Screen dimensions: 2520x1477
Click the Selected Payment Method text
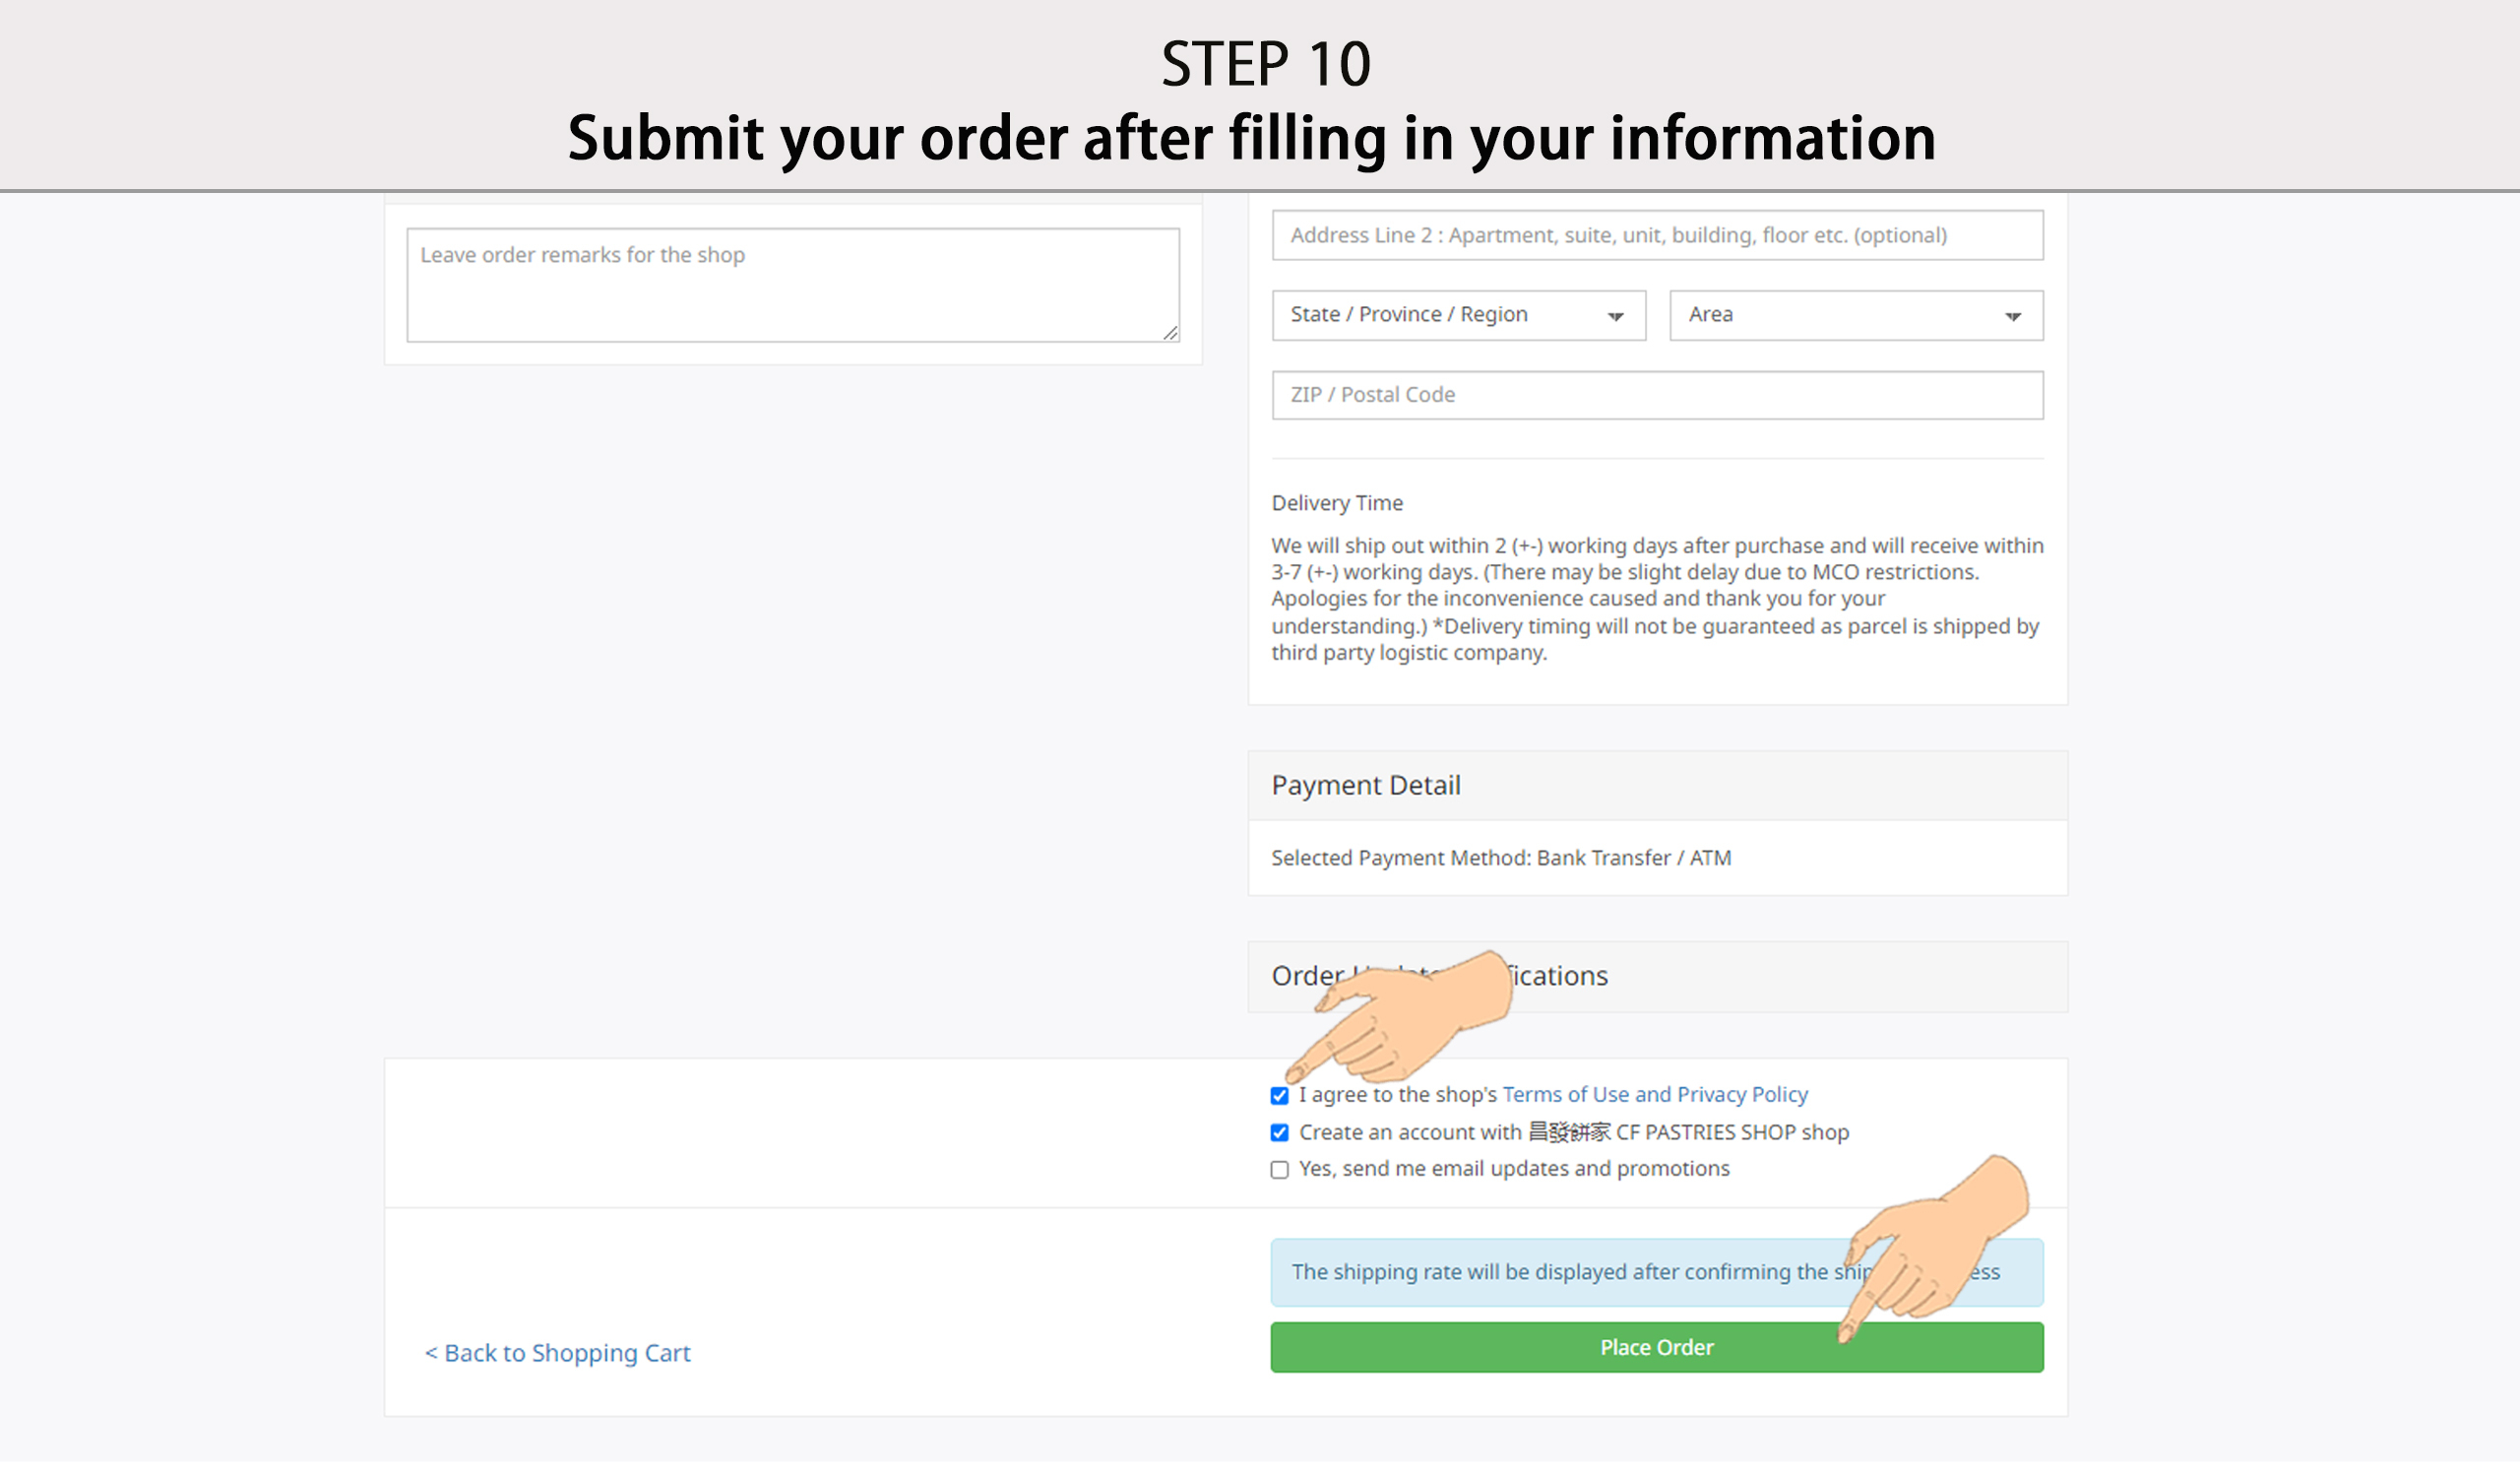(x=1501, y=858)
